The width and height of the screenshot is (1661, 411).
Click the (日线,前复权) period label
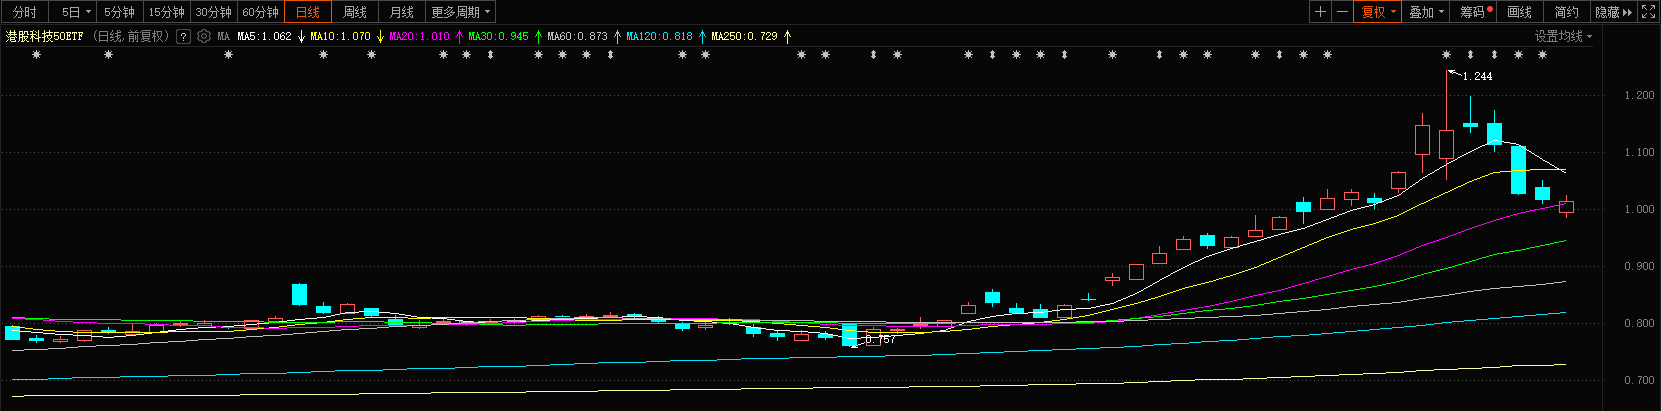(131, 36)
